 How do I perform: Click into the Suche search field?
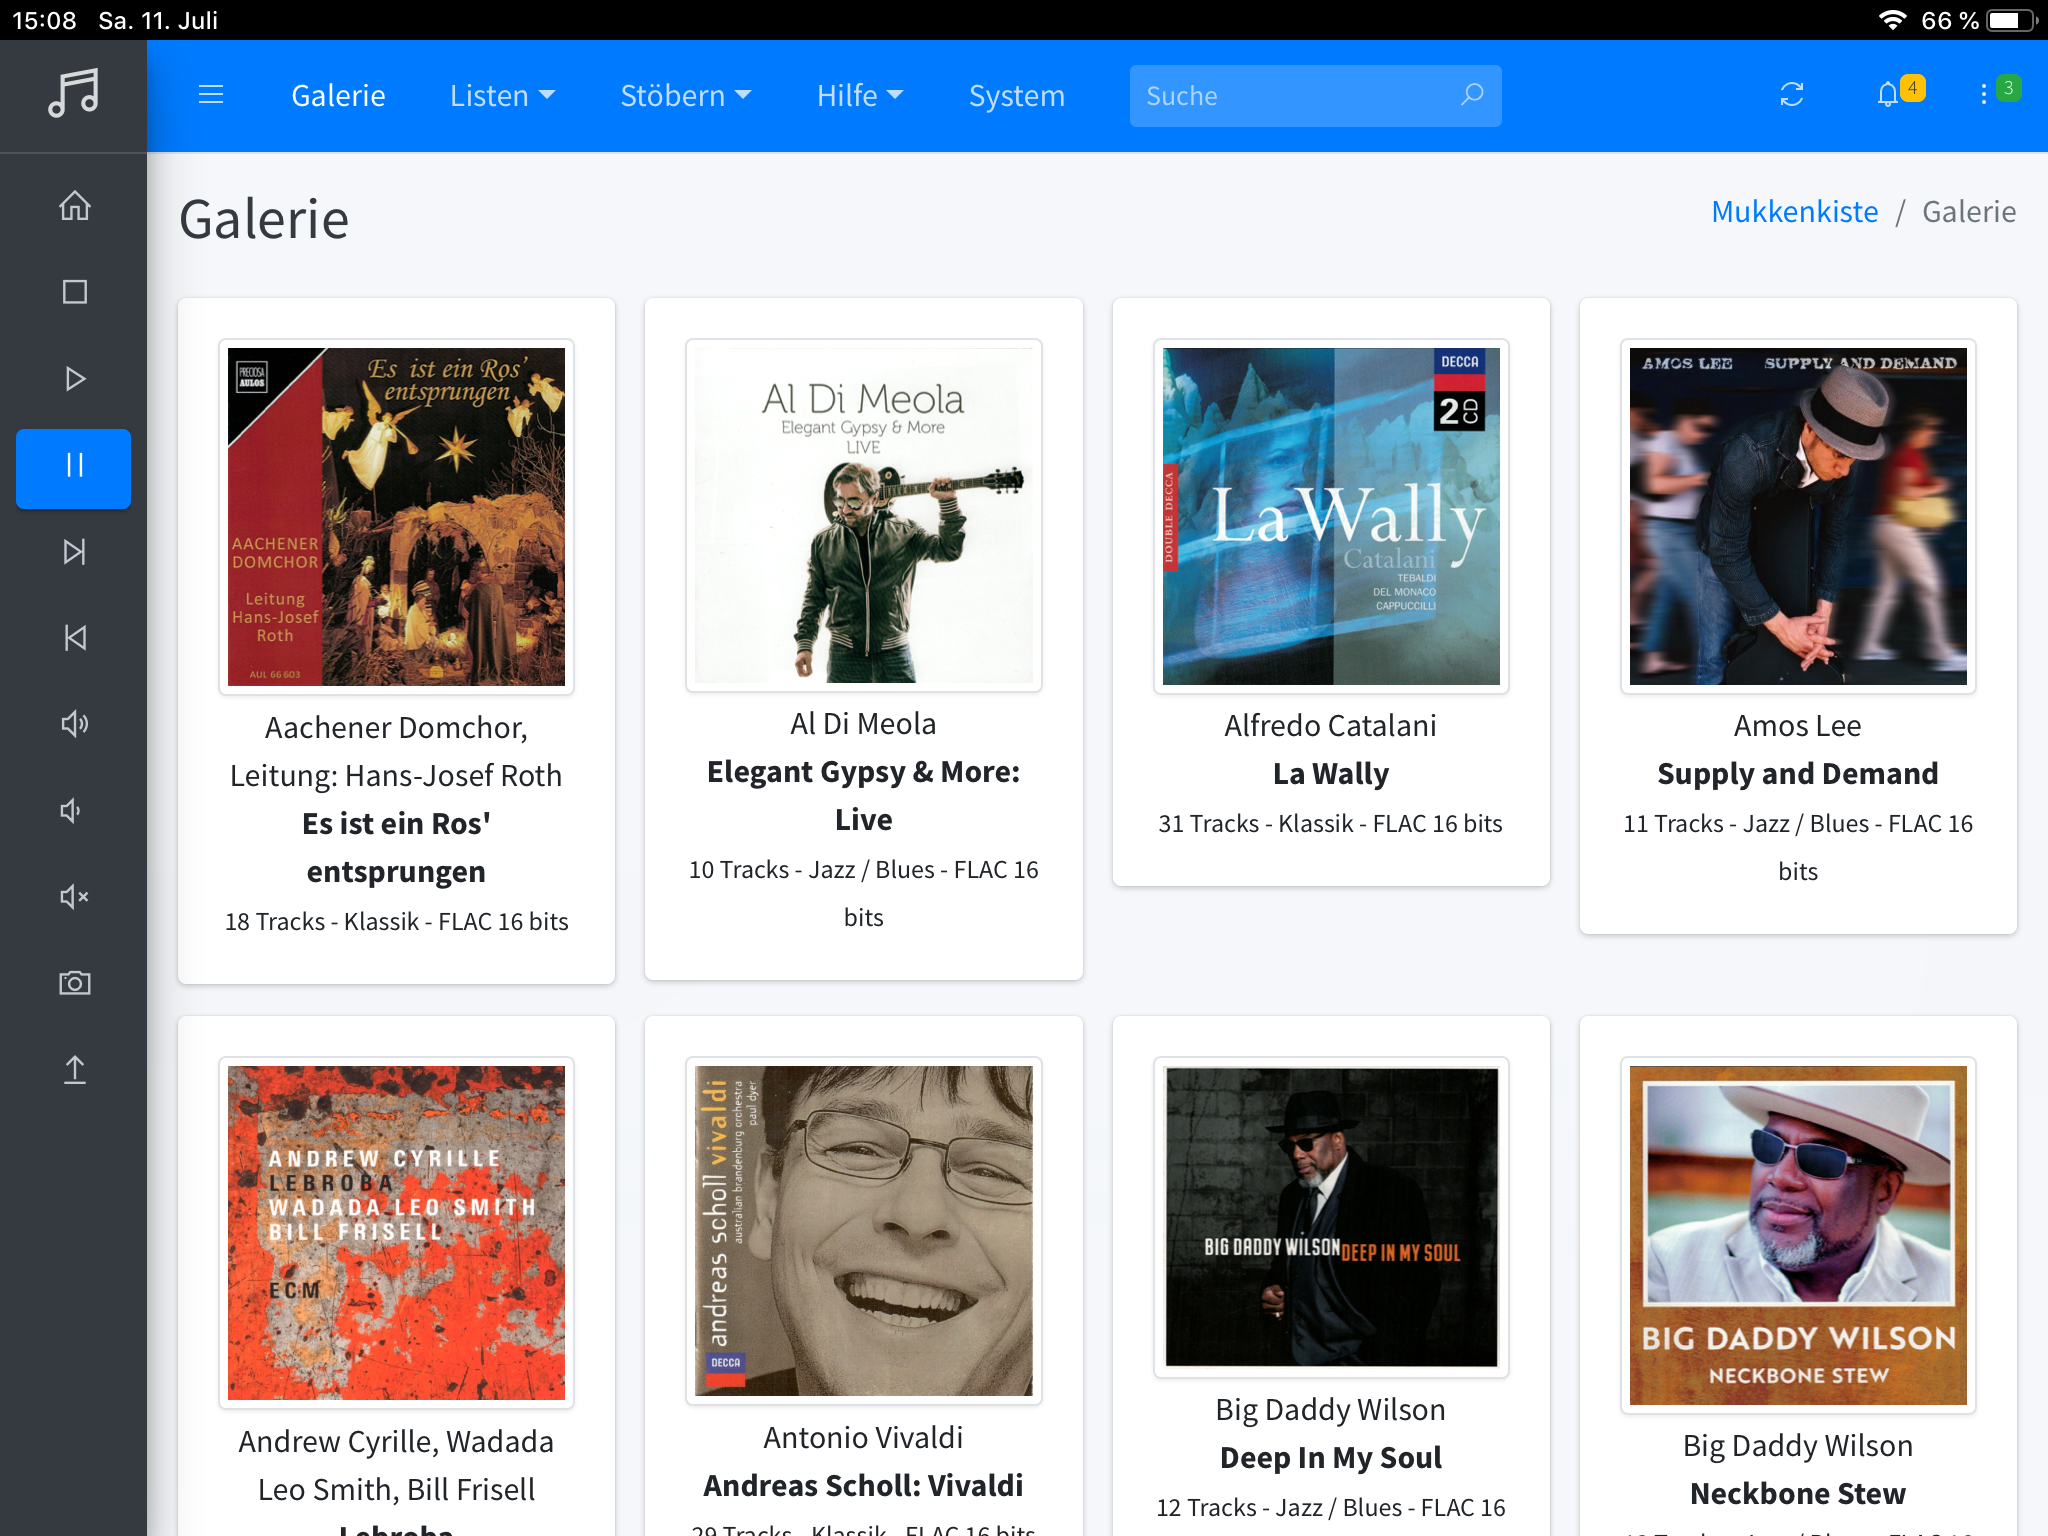pyautogui.click(x=1315, y=96)
